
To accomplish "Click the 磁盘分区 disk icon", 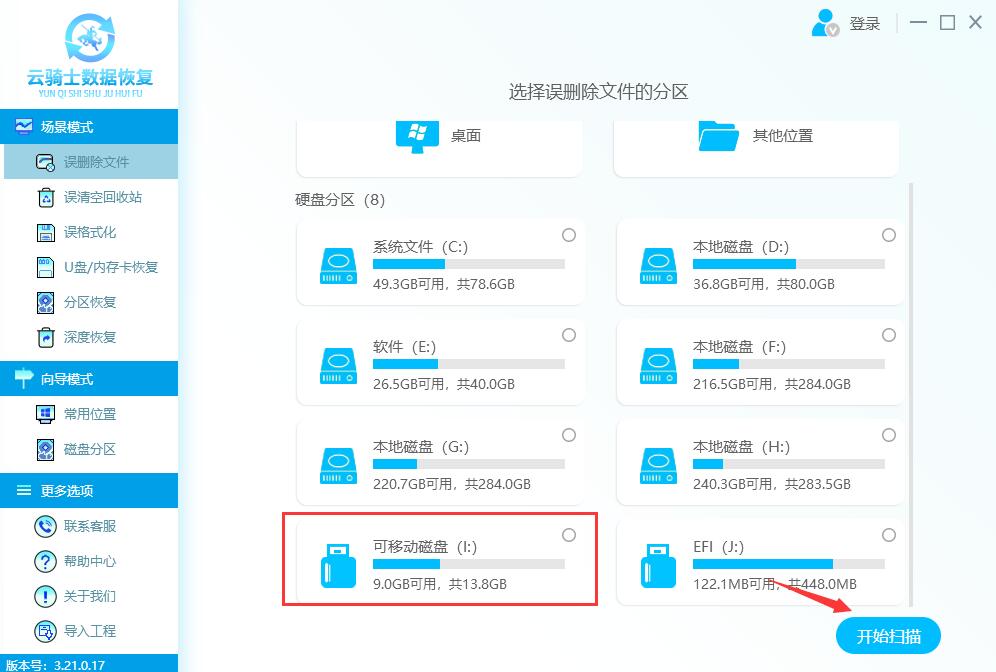I will click(x=46, y=449).
